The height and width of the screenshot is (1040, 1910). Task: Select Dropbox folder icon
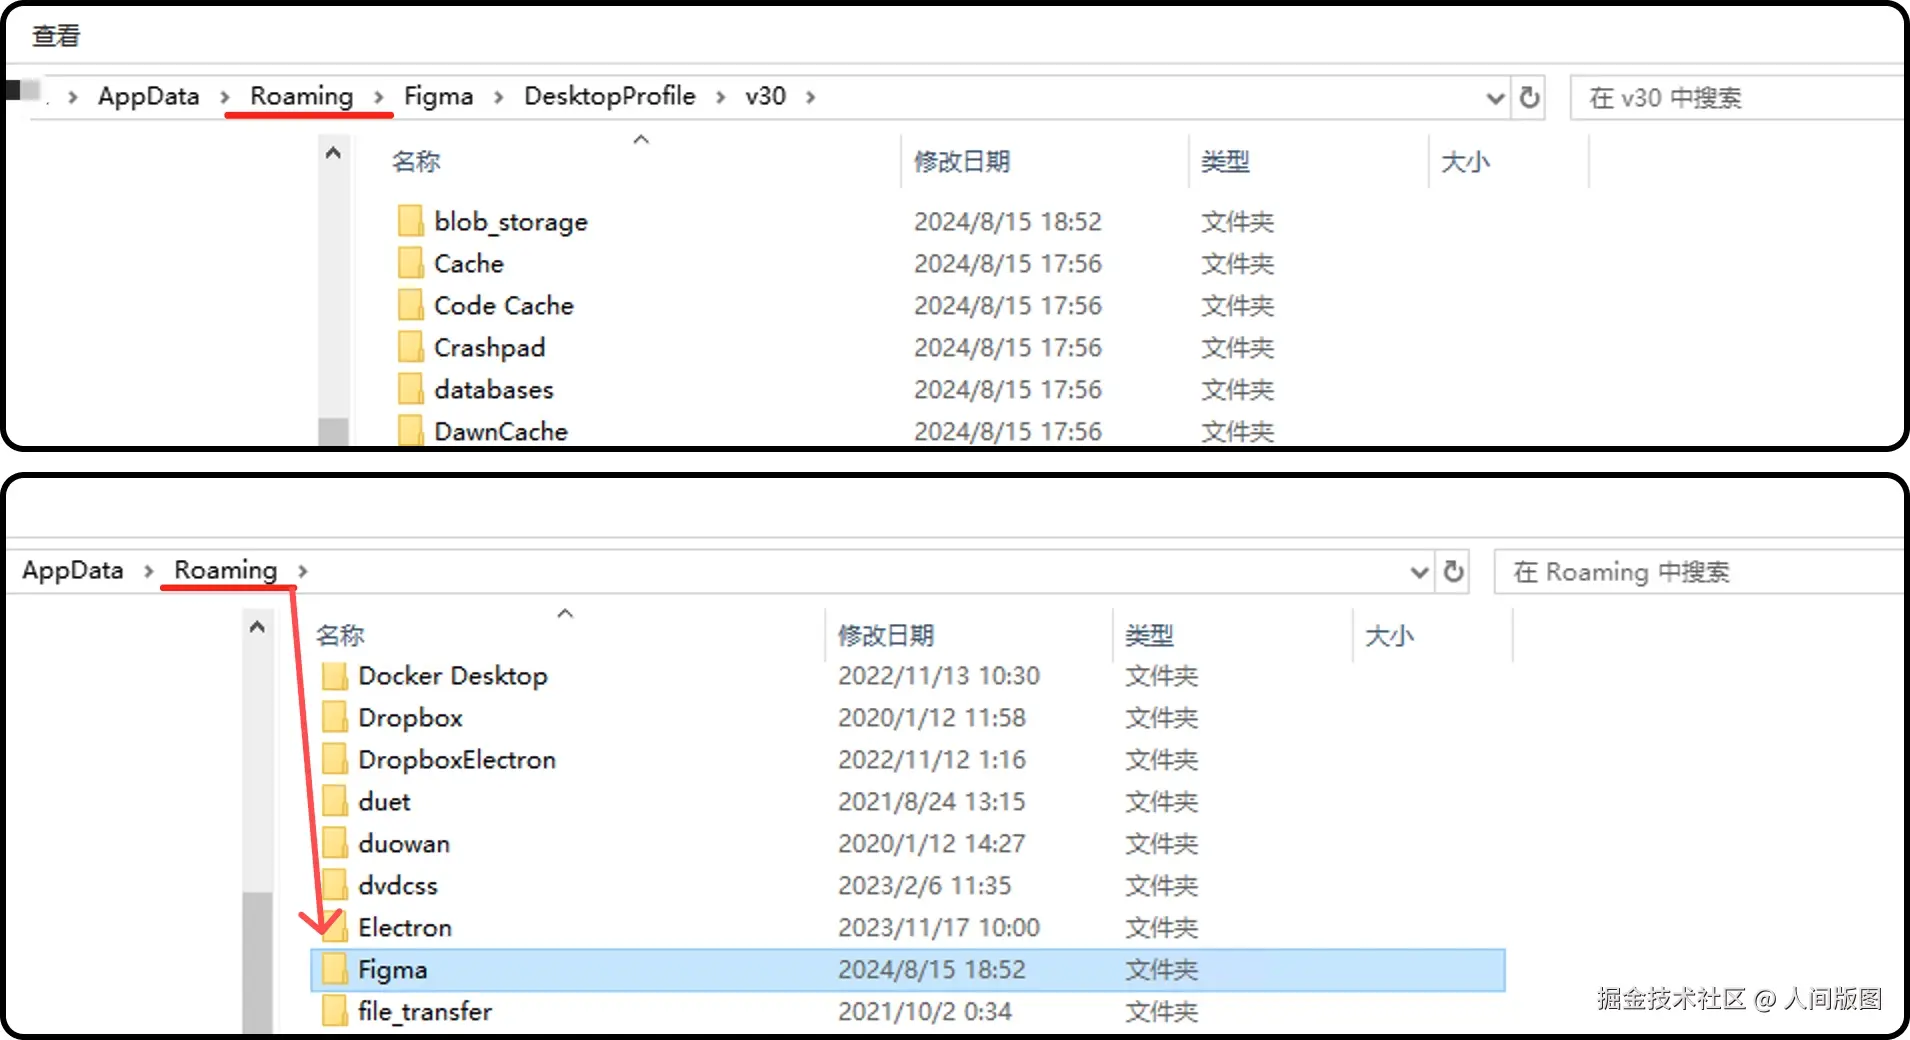pyautogui.click(x=334, y=718)
